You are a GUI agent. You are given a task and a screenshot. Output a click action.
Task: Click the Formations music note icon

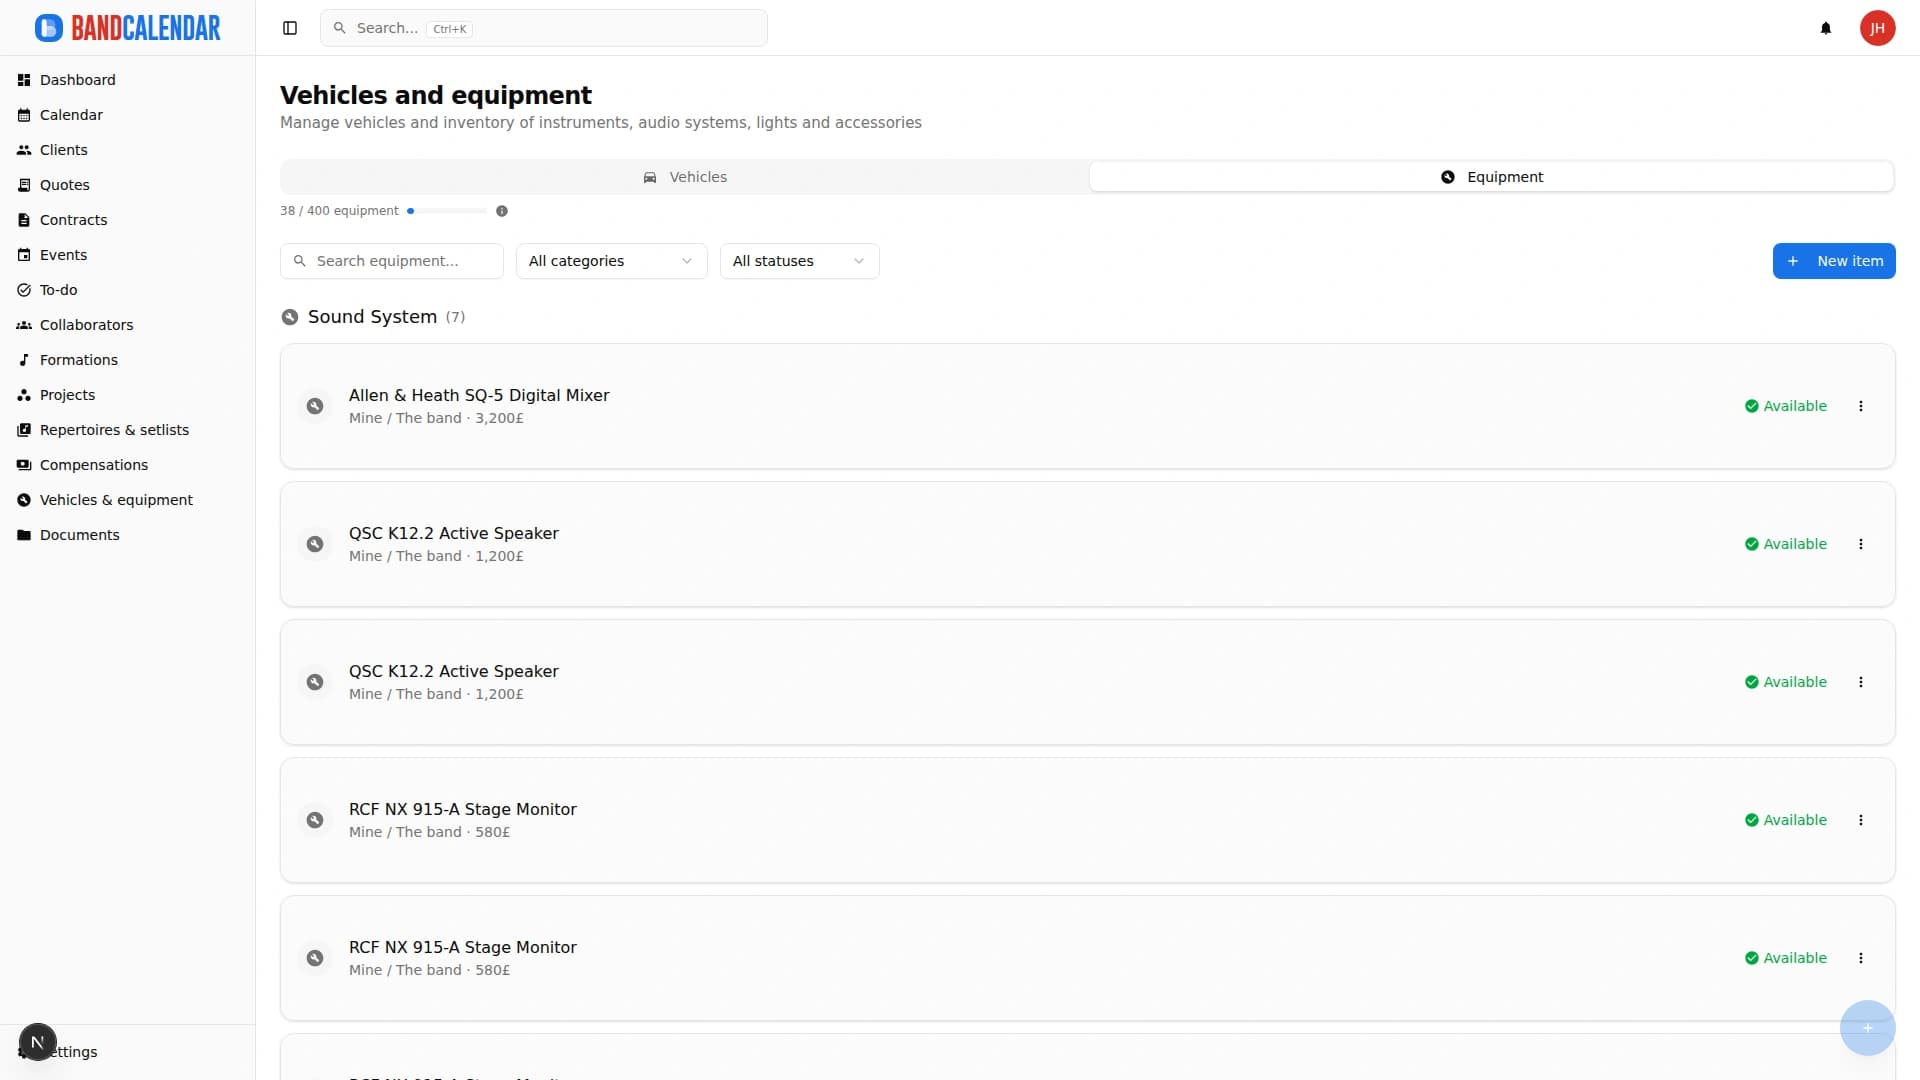(x=24, y=360)
